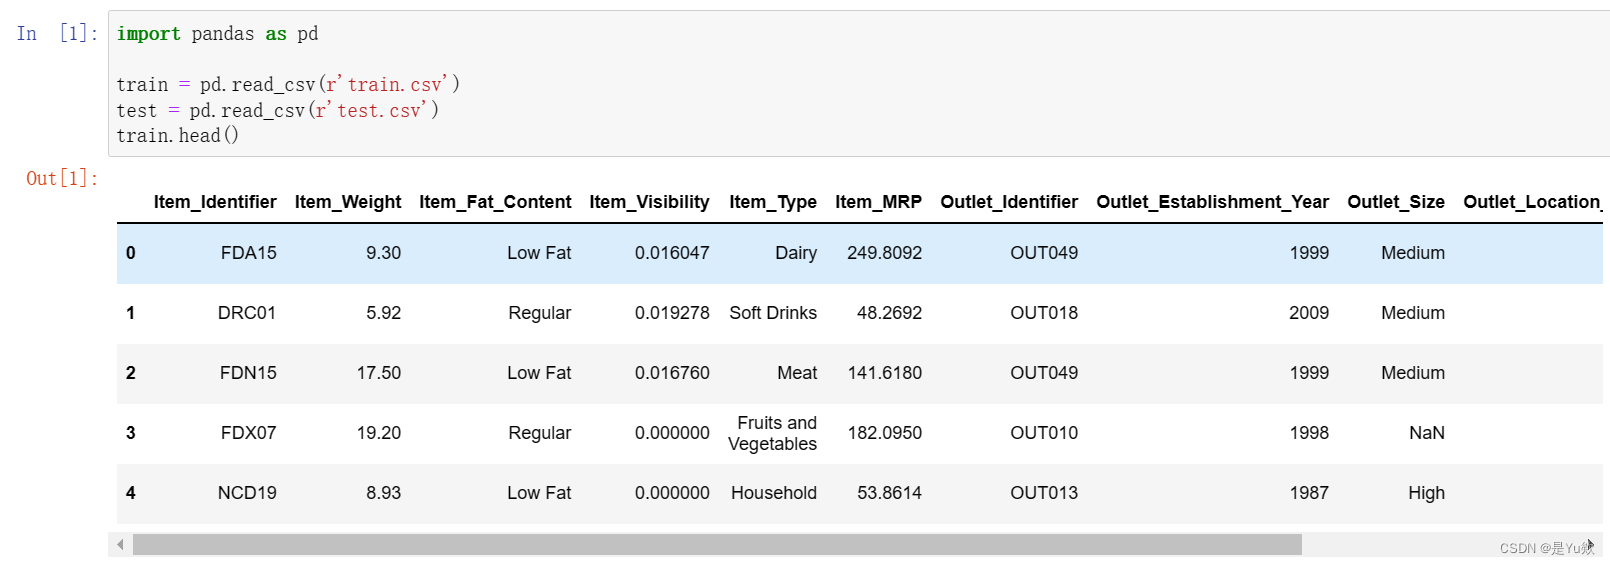The width and height of the screenshot is (1610, 565).
Task: Click the row index 4 cell
Action: tap(131, 493)
